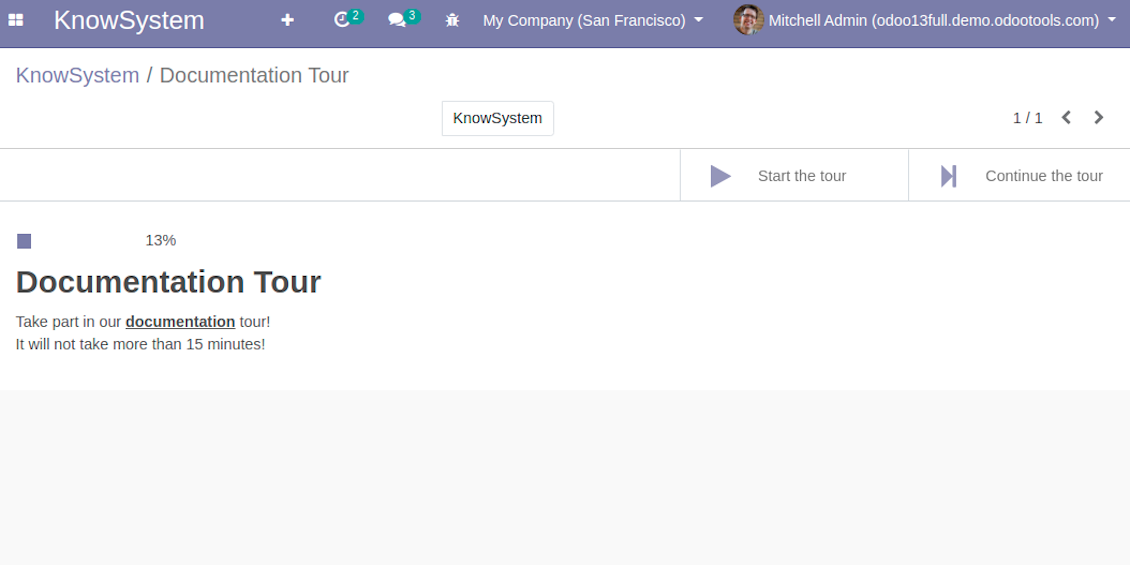Image resolution: width=1130 pixels, height=565 pixels.
Task: Go to next record arrow
Action: pos(1099,117)
